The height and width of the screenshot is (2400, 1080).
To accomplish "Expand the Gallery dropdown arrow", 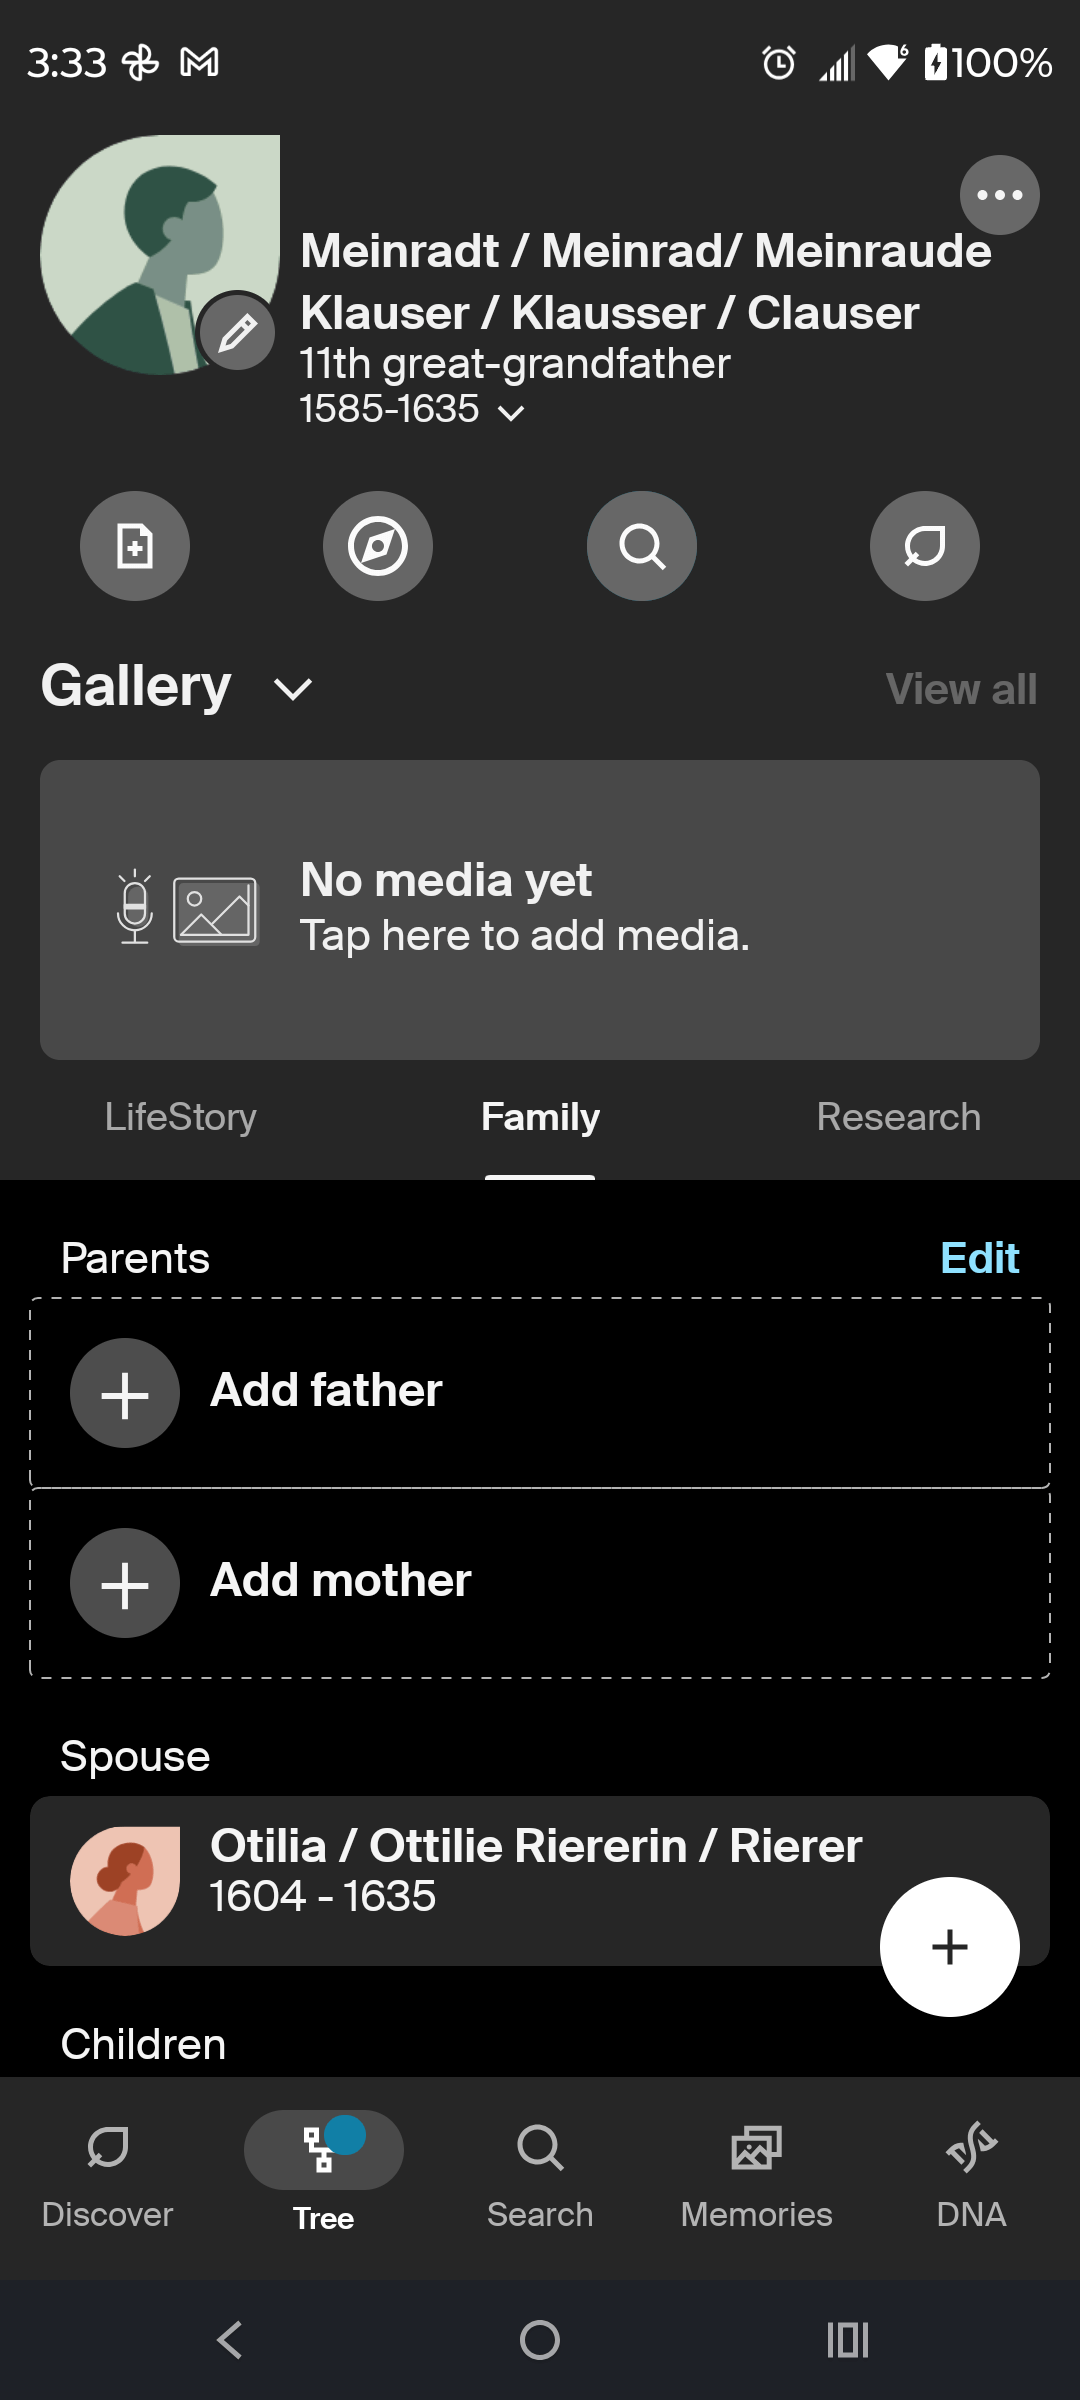I will [x=293, y=689].
